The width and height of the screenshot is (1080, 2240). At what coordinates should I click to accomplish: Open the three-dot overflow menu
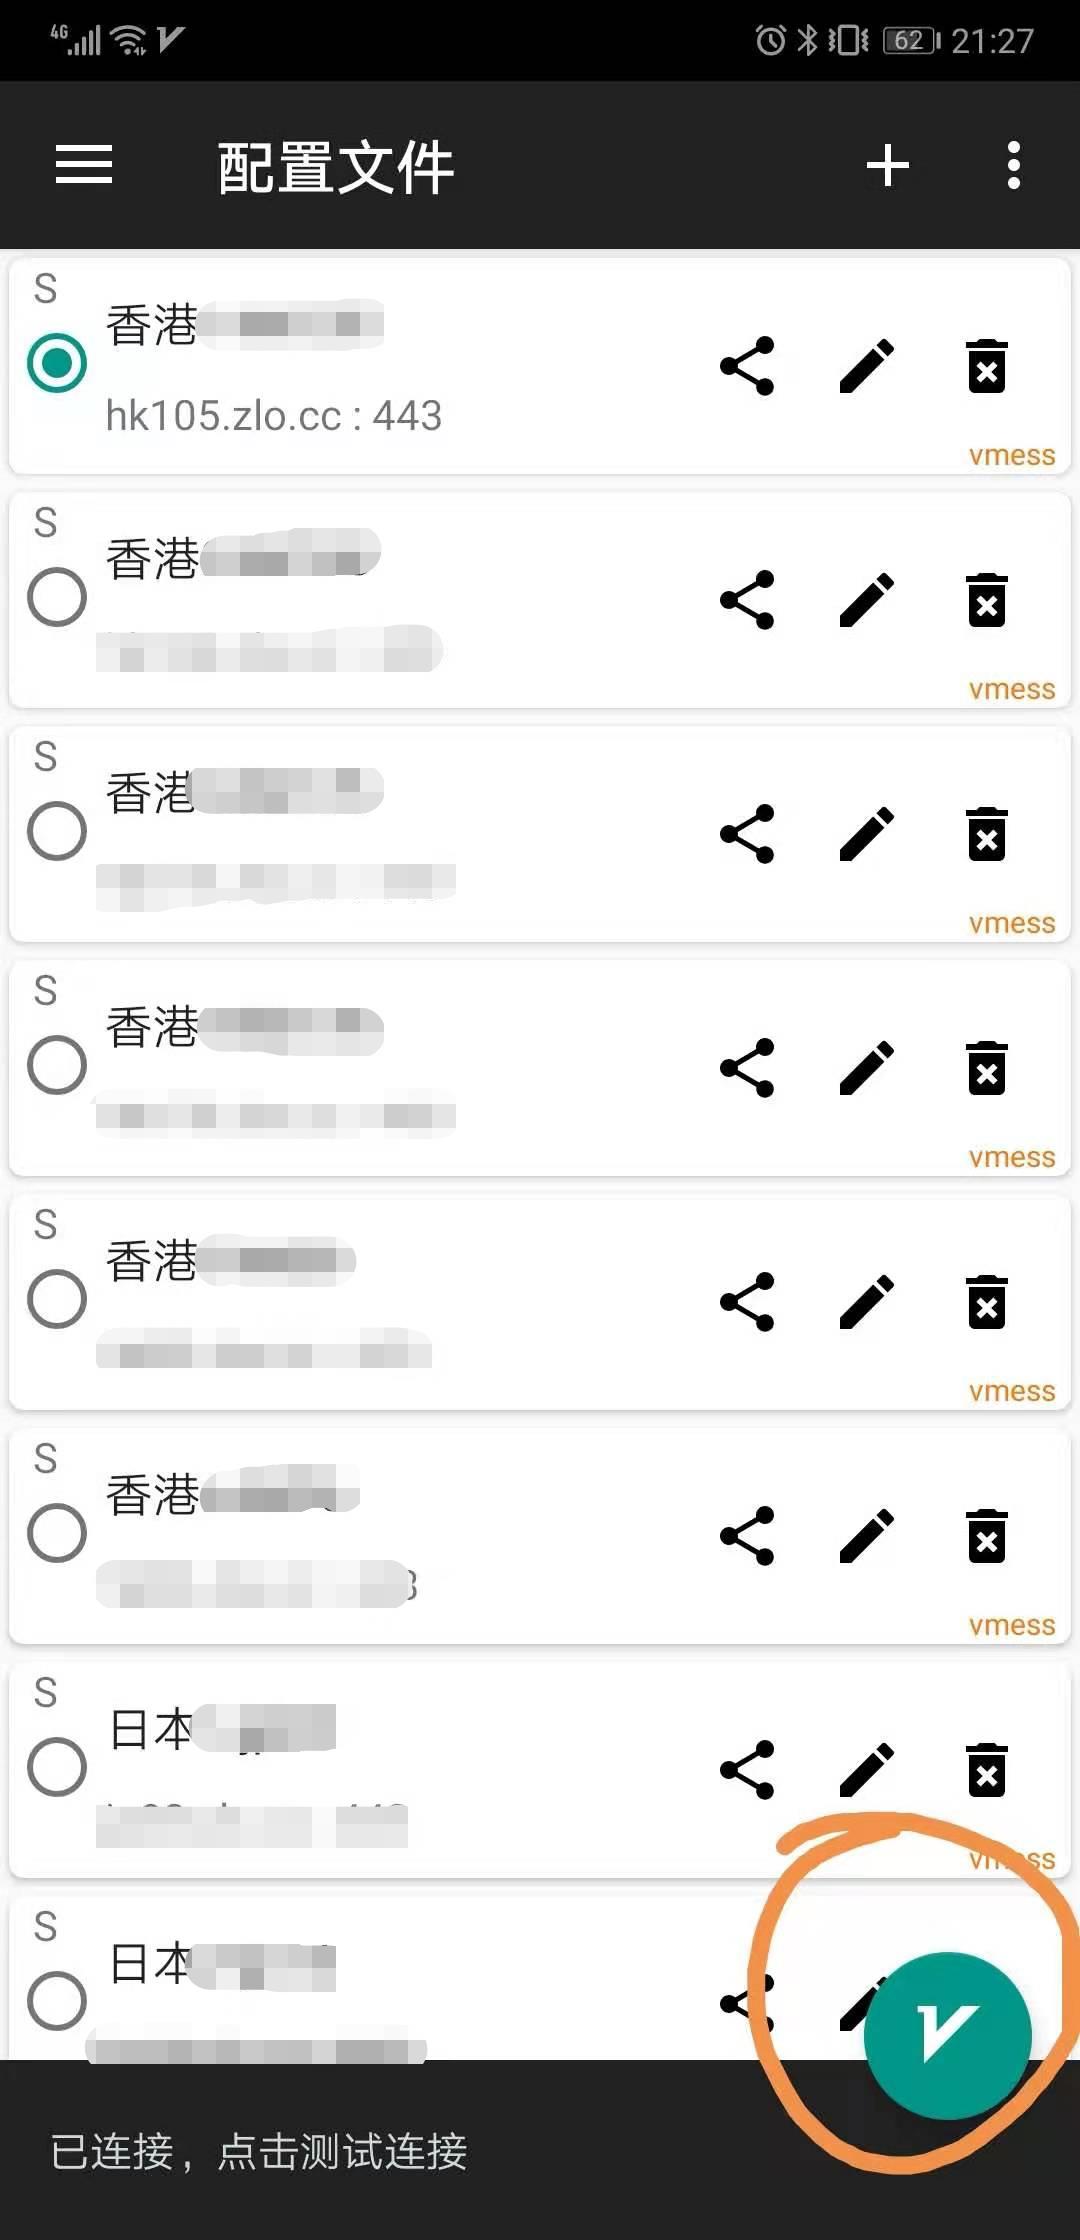[1013, 165]
